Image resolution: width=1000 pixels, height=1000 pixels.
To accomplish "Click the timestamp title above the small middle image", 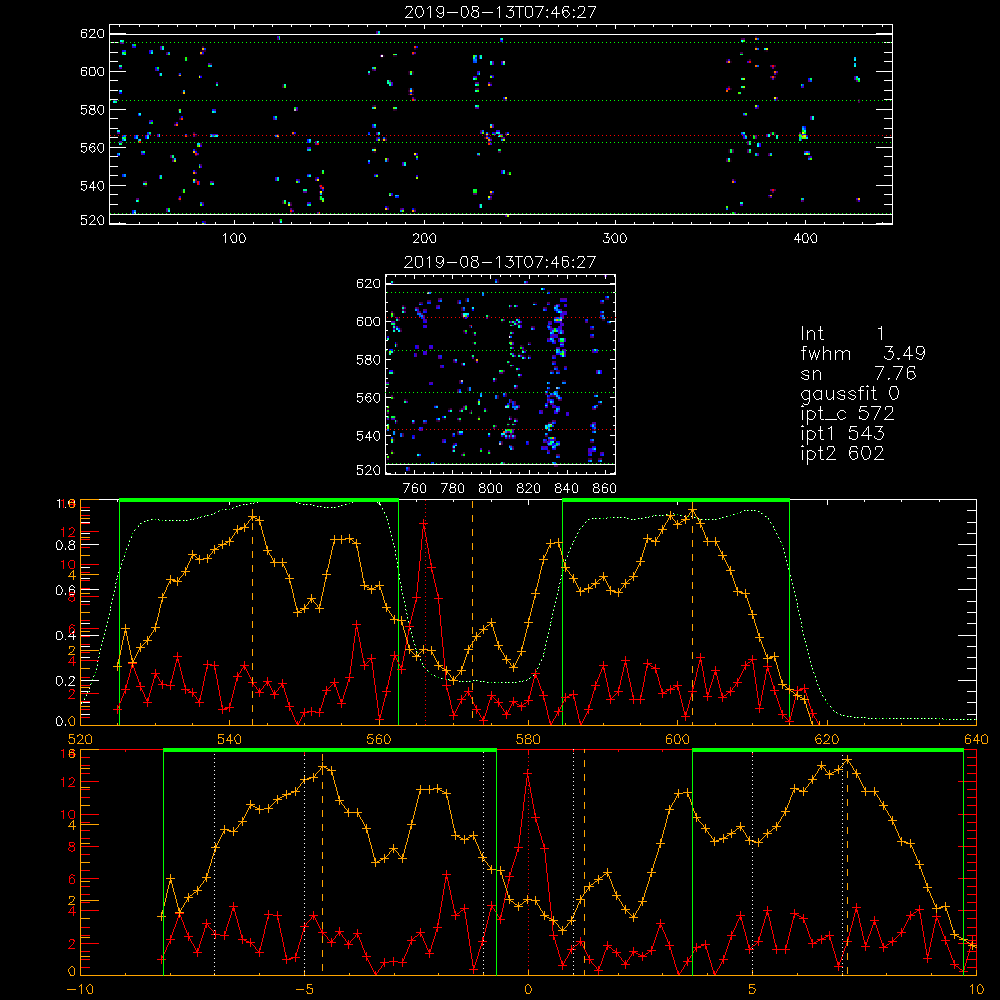I will pos(501,262).
